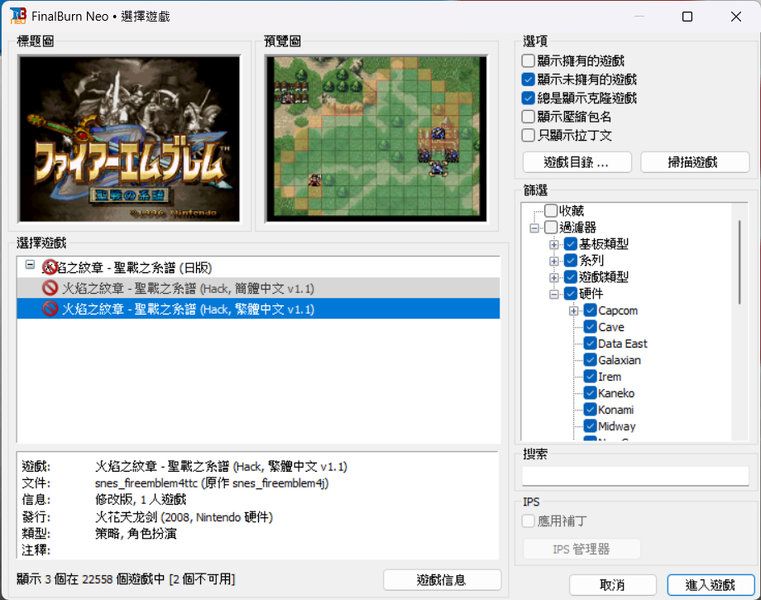Click 進入遊戲 play button
This screenshot has height=600, width=761.
pyautogui.click(x=711, y=584)
